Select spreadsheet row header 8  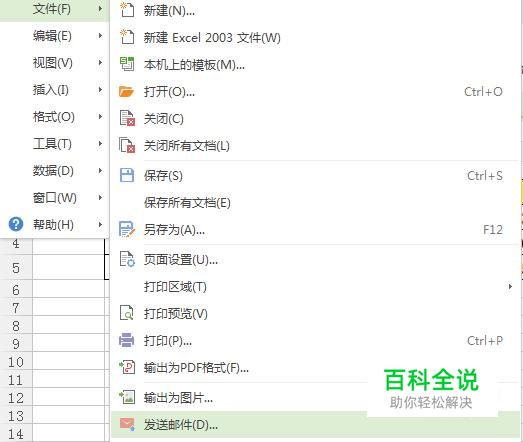click(16, 325)
